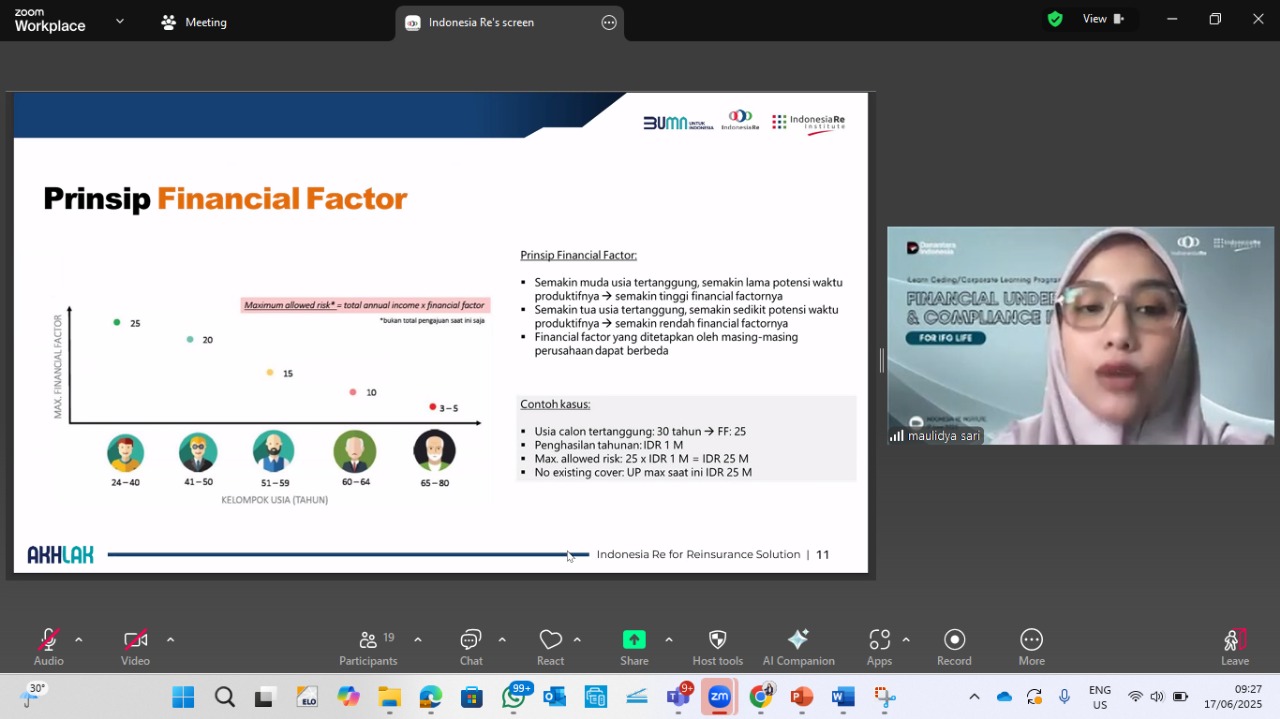Unmute the Audio microphone
This screenshot has height=719, width=1280.
click(x=48, y=647)
